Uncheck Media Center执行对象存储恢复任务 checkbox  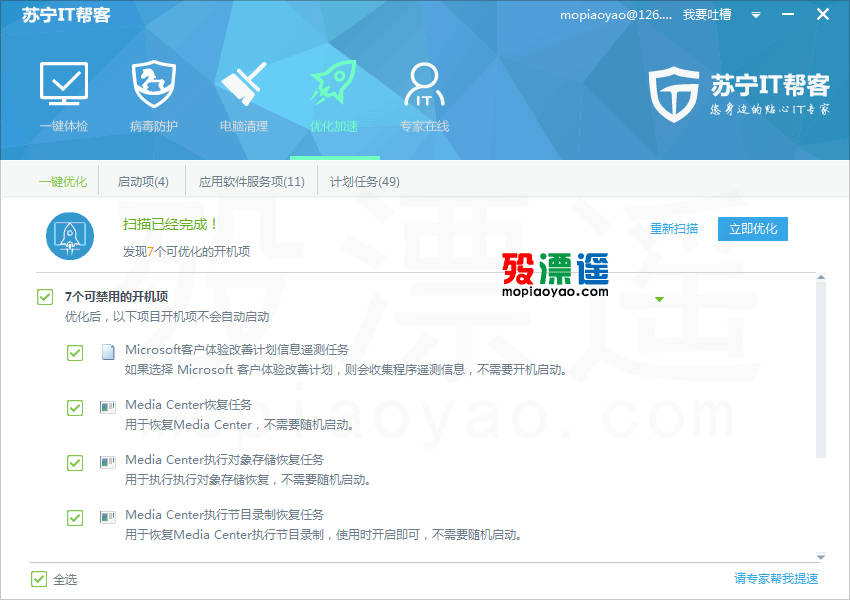point(75,463)
